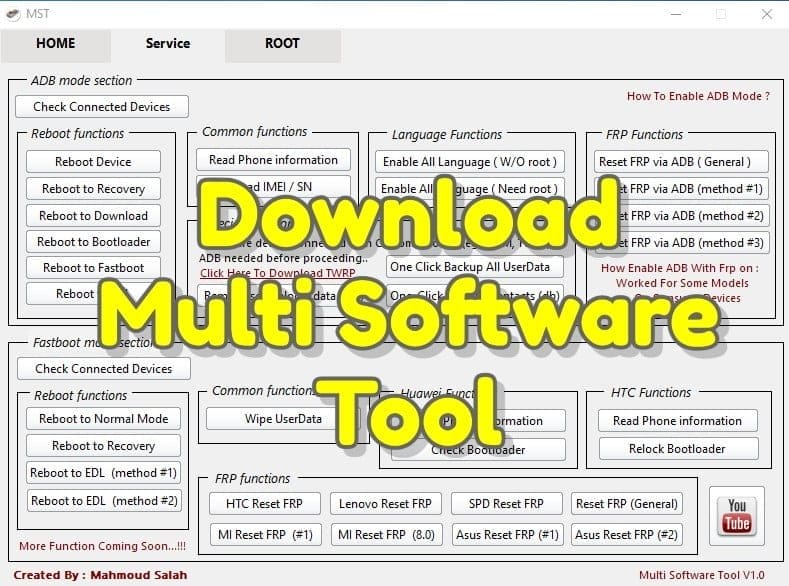
Task: Click Asus Reset FRP (#1) button
Action: [x=508, y=535]
